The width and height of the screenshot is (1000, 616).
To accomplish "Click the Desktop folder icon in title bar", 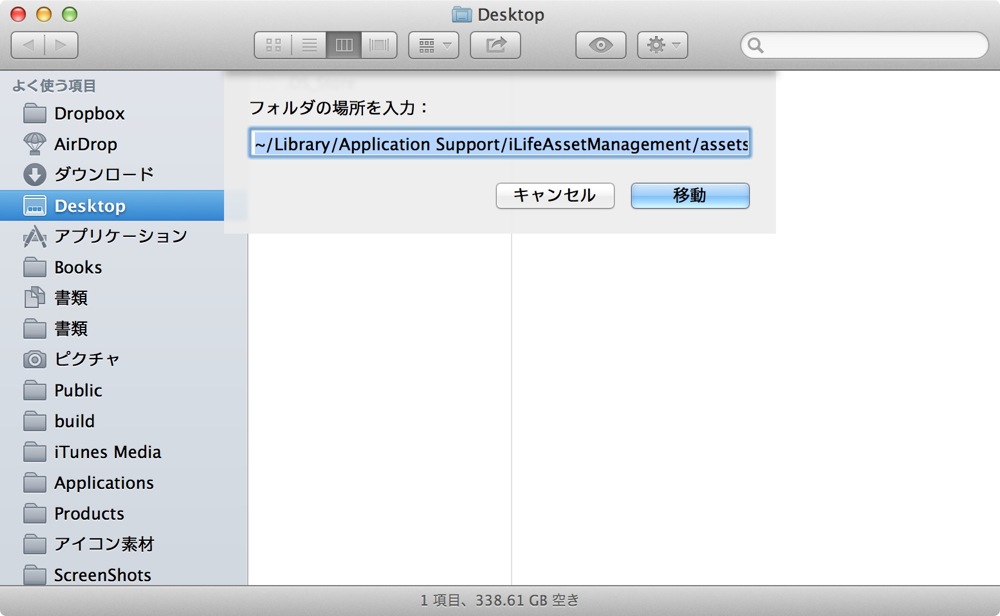I will [x=461, y=15].
